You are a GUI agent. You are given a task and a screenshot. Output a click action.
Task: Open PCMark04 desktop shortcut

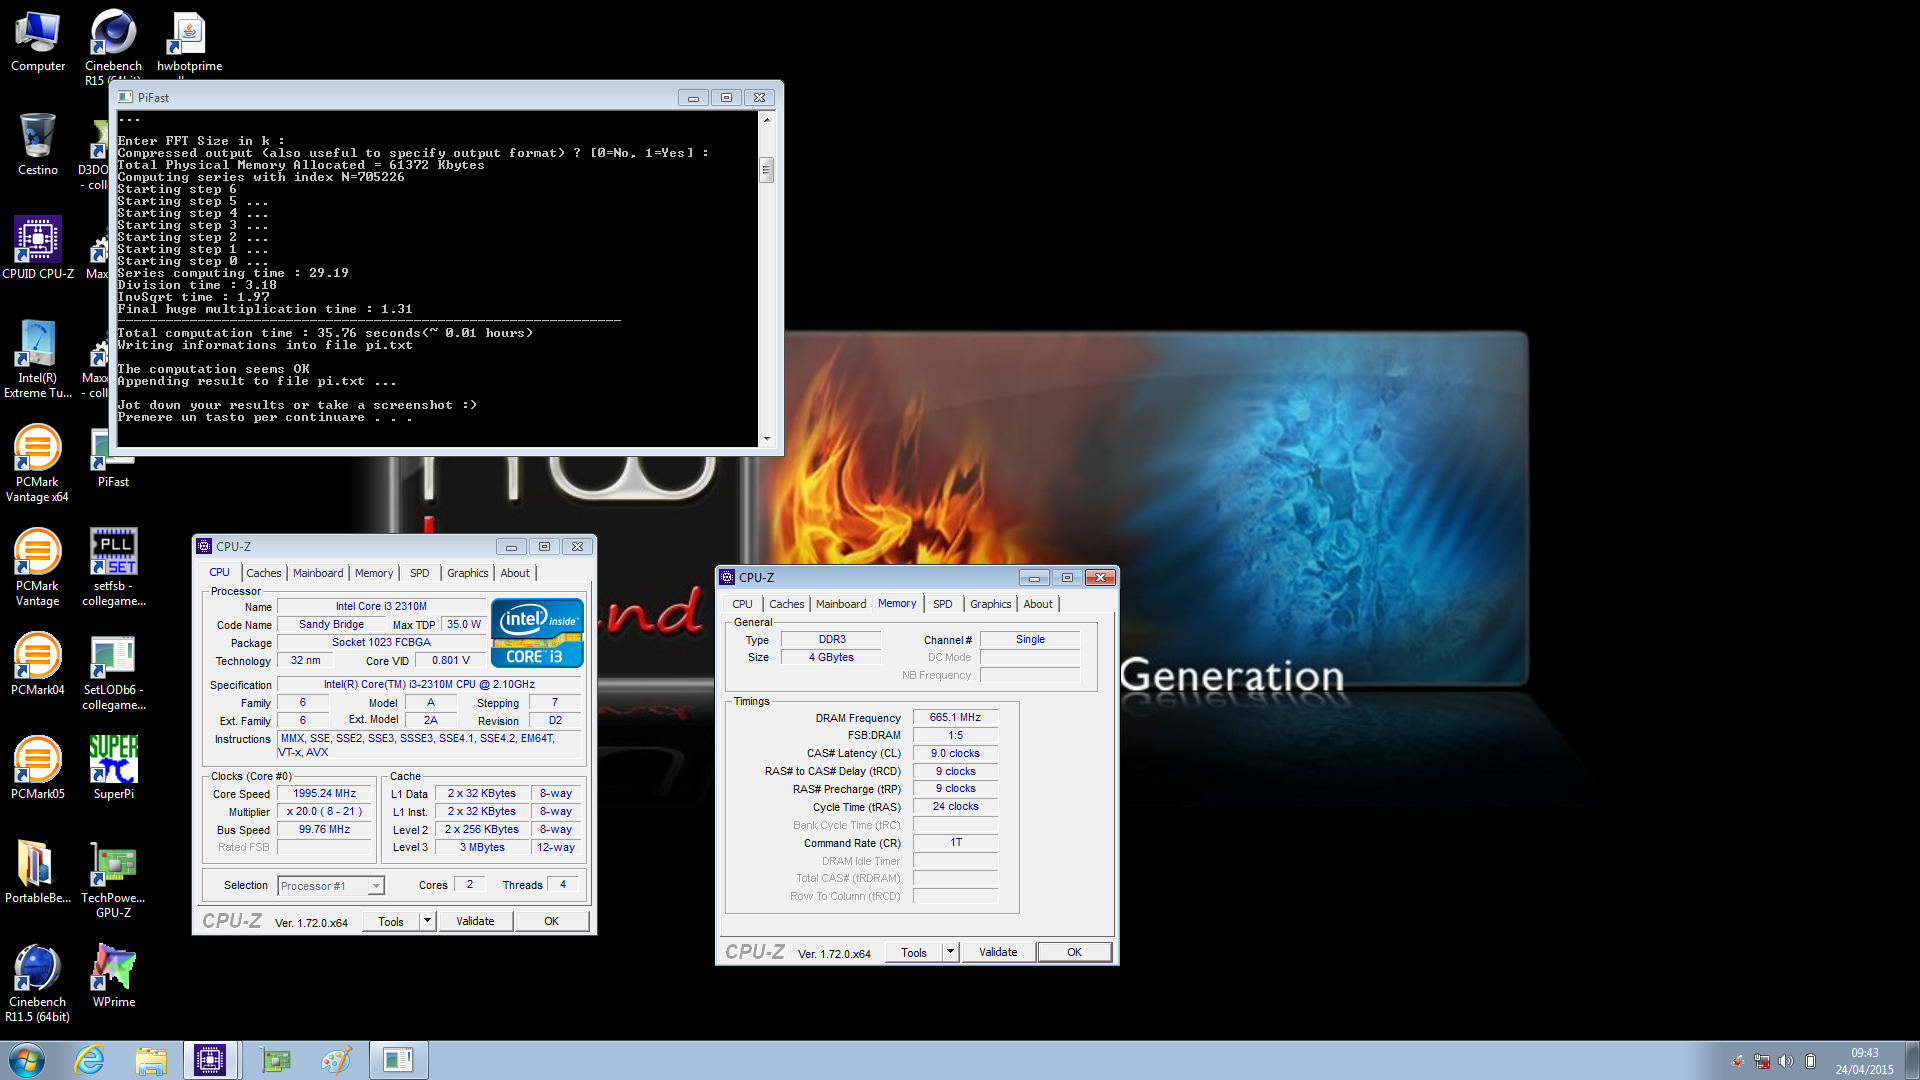(x=37, y=665)
